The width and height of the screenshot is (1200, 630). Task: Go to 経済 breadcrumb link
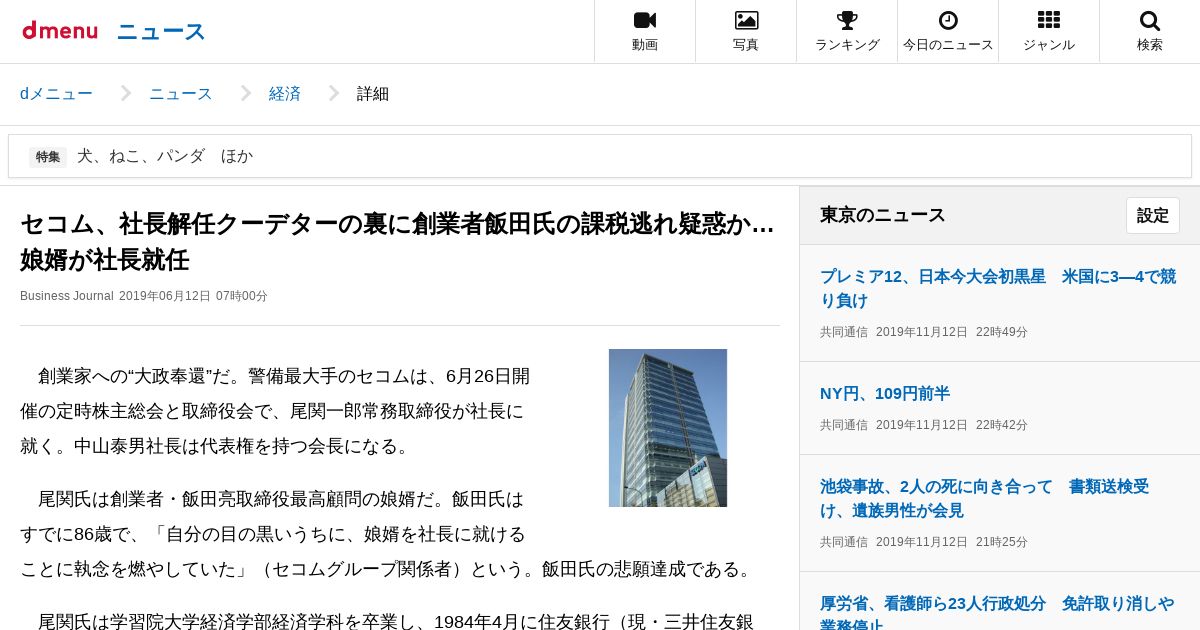coord(285,94)
